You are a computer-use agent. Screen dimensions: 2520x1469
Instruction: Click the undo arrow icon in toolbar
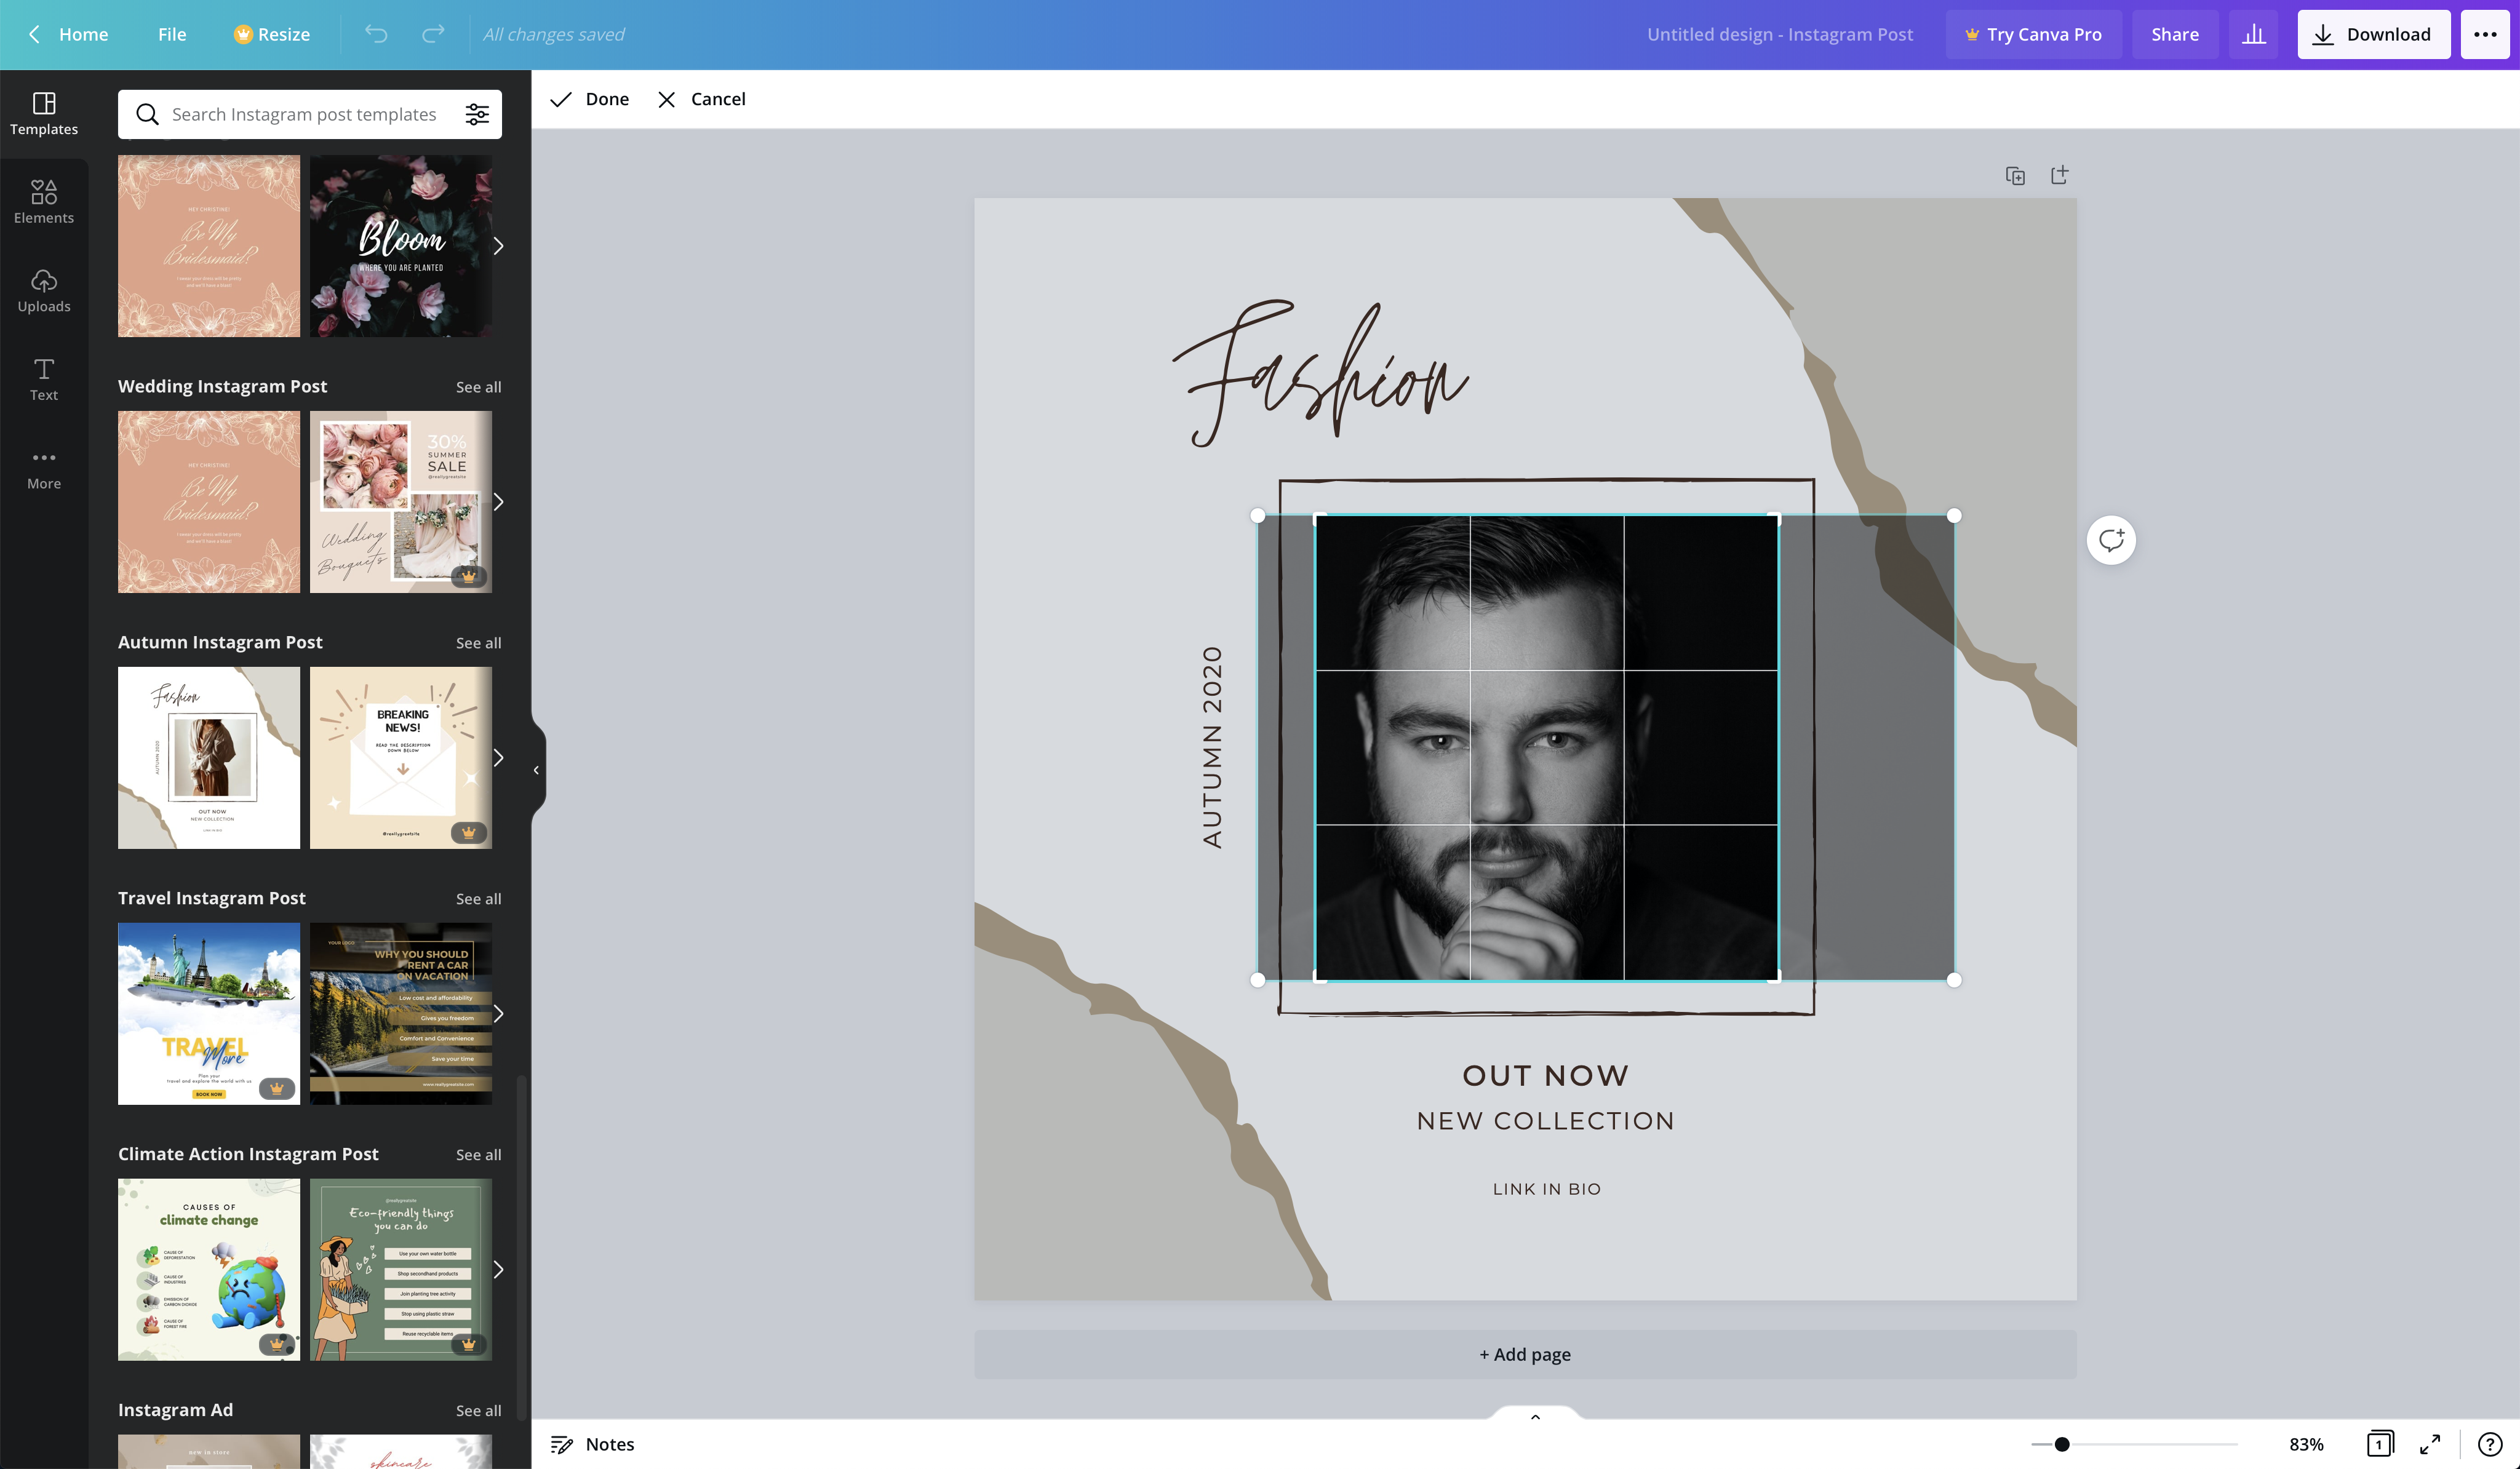pyautogui.click(x=371, y=33)
